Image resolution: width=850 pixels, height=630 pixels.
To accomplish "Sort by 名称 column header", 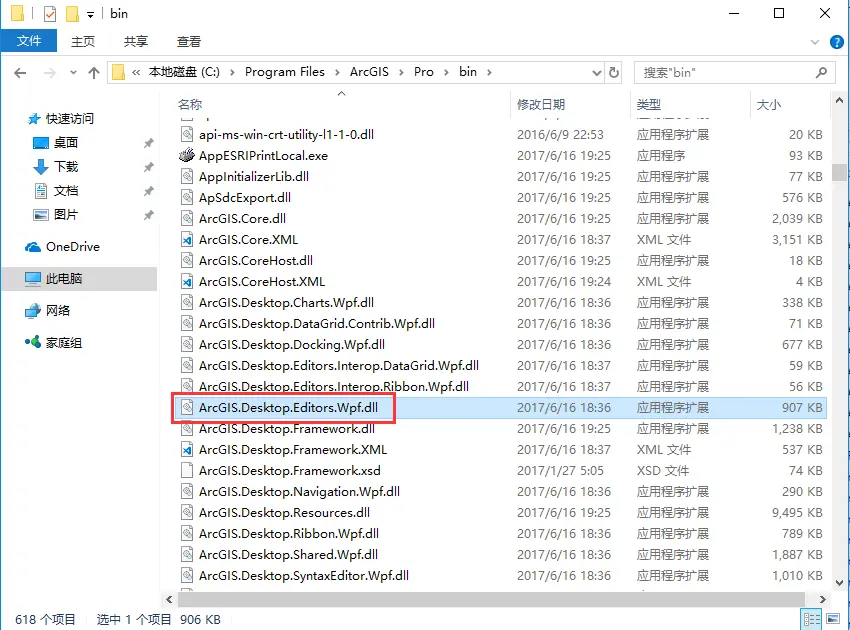I will point(190,104).
